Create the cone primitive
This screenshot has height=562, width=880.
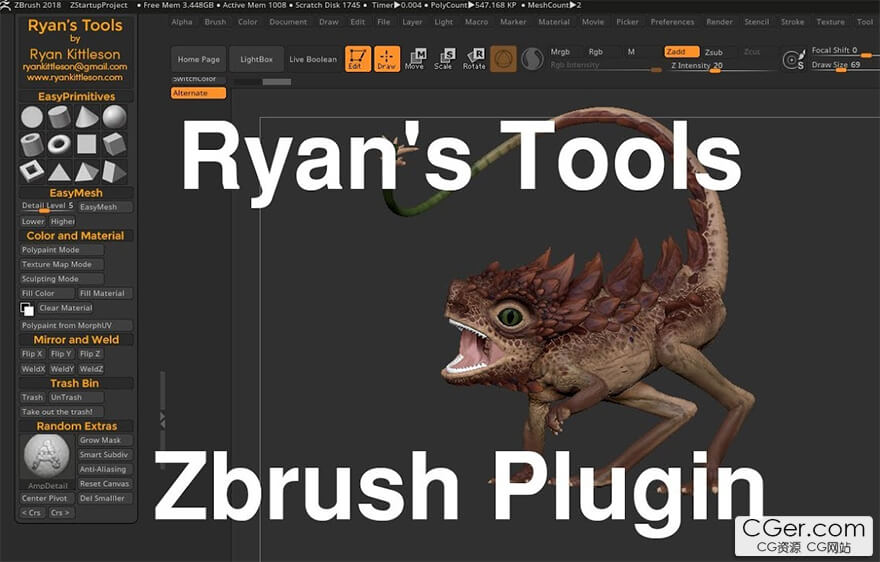click(86, 117)
